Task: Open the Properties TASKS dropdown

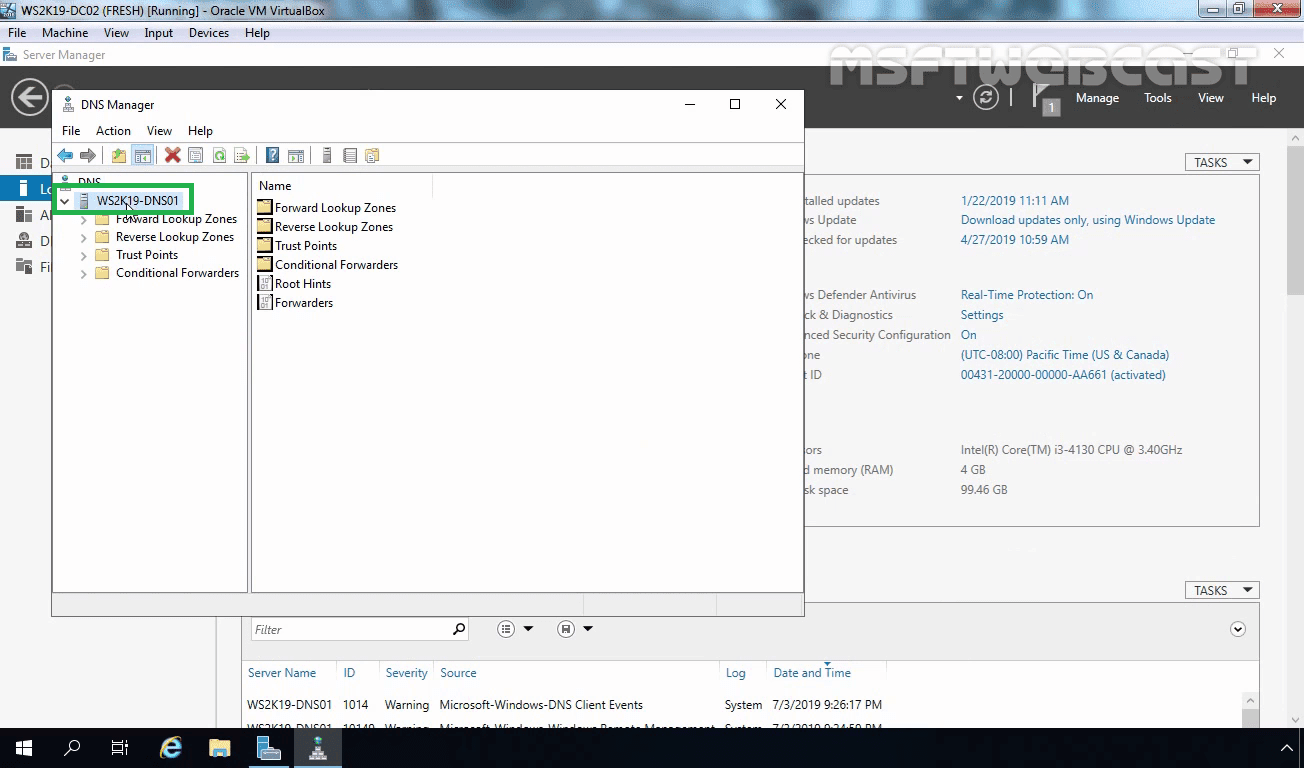Action: 1222,162
